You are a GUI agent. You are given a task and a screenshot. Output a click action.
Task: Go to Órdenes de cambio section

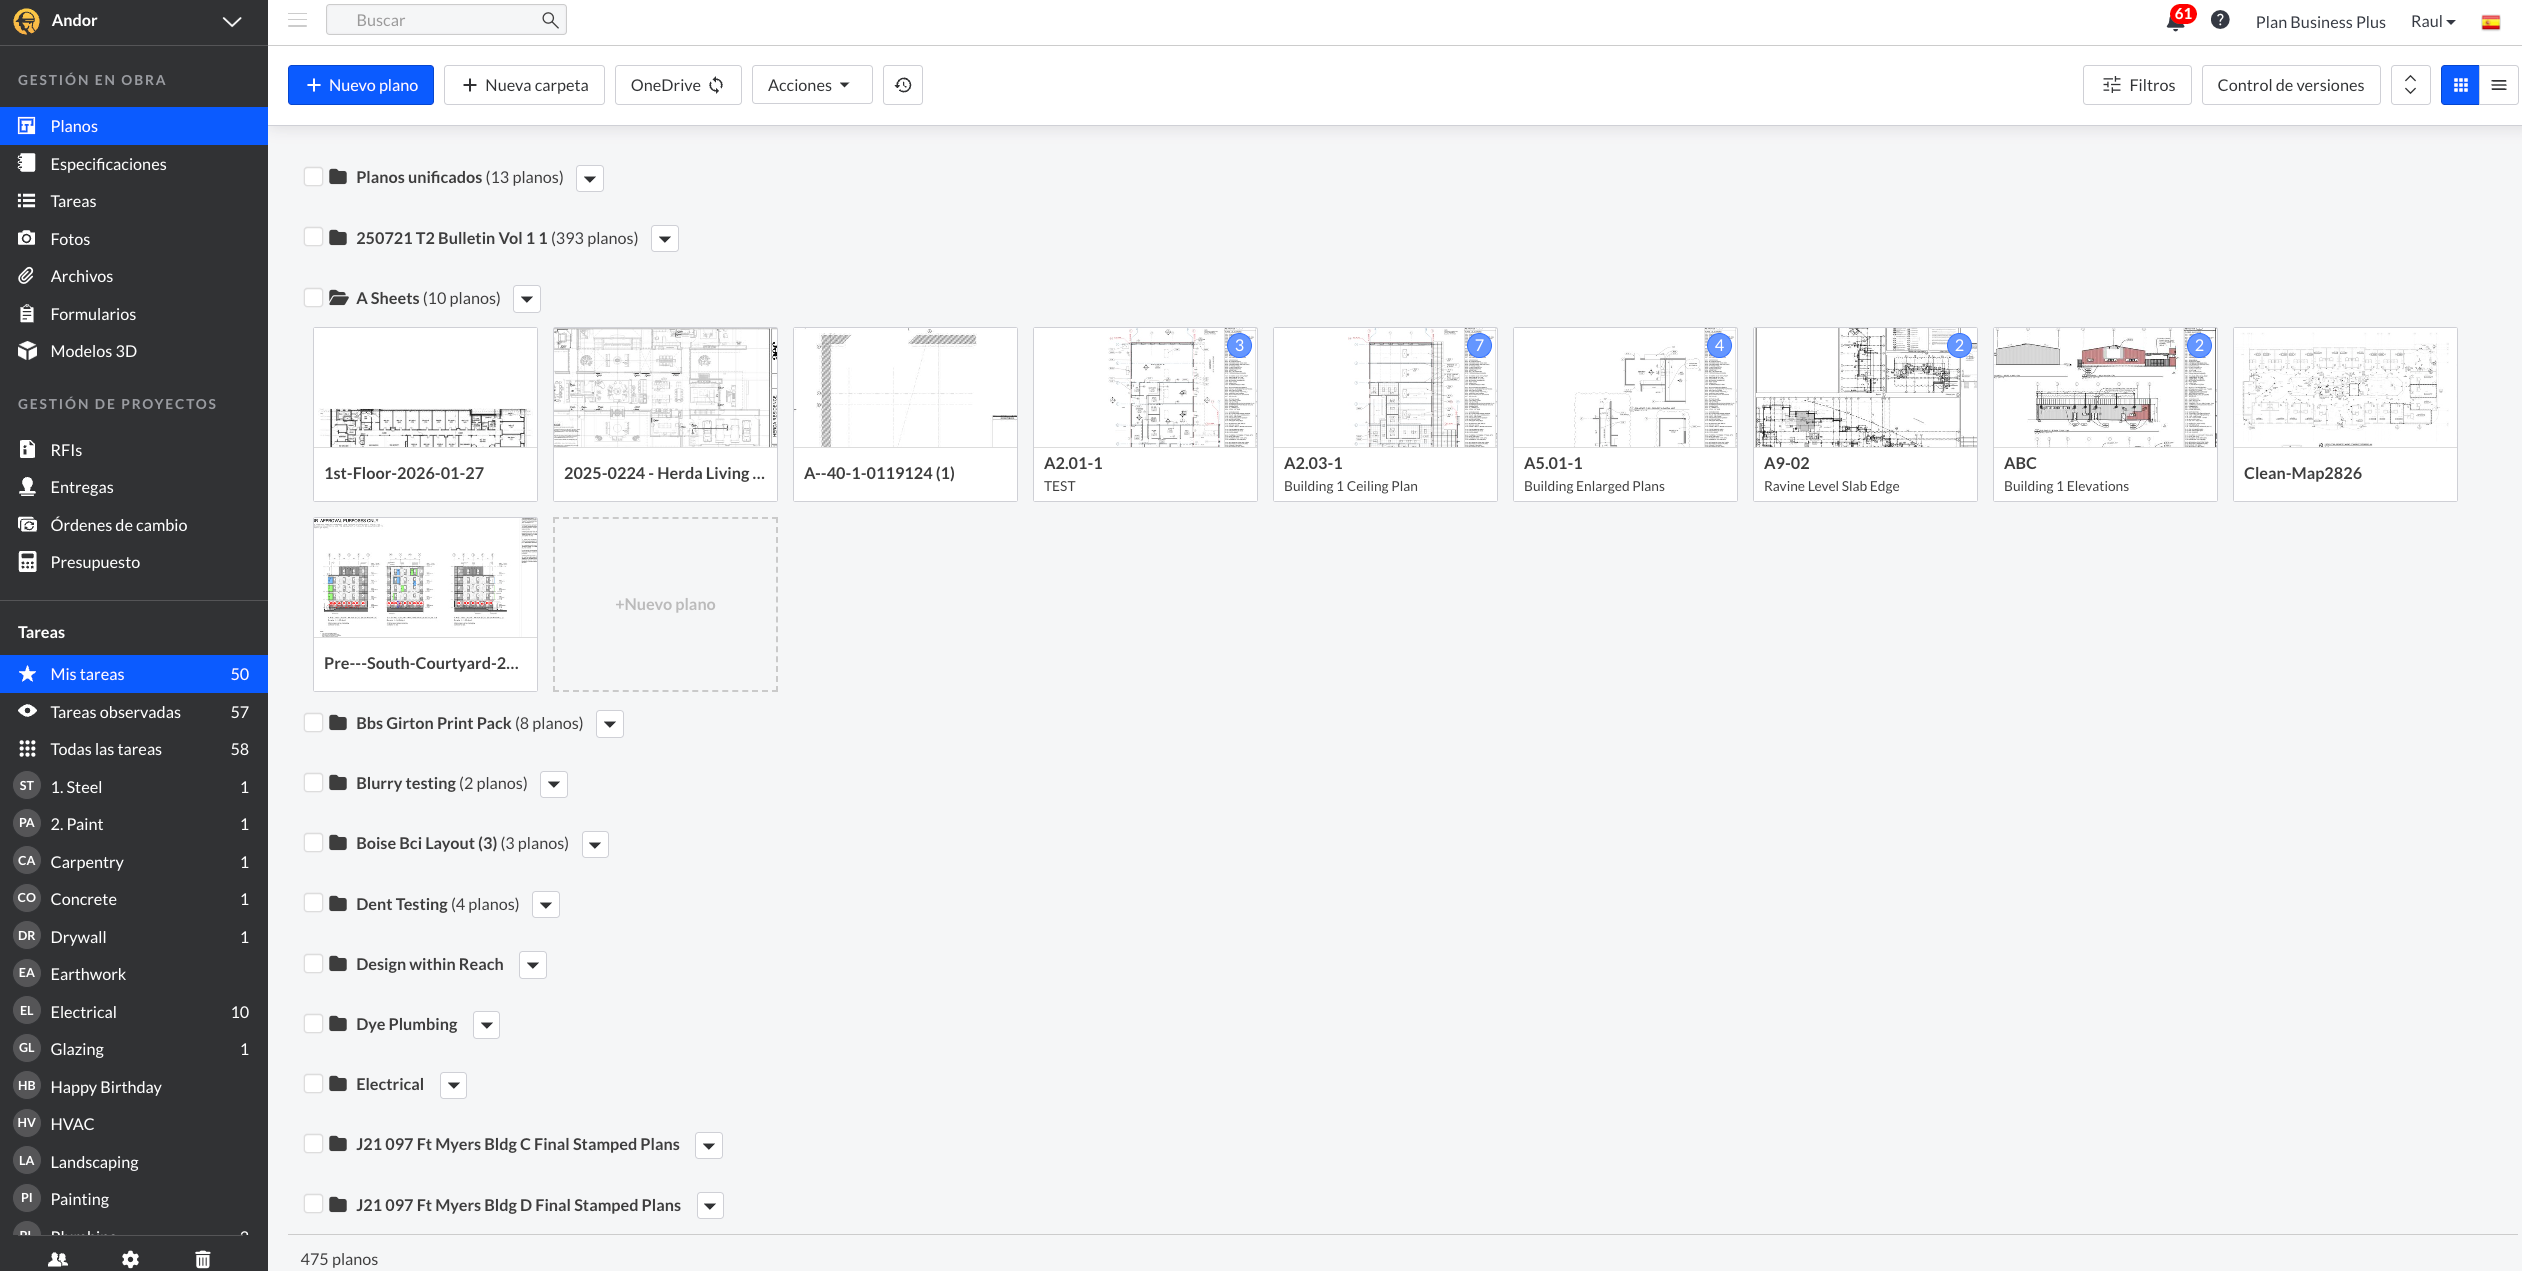(x=118, y=525)
